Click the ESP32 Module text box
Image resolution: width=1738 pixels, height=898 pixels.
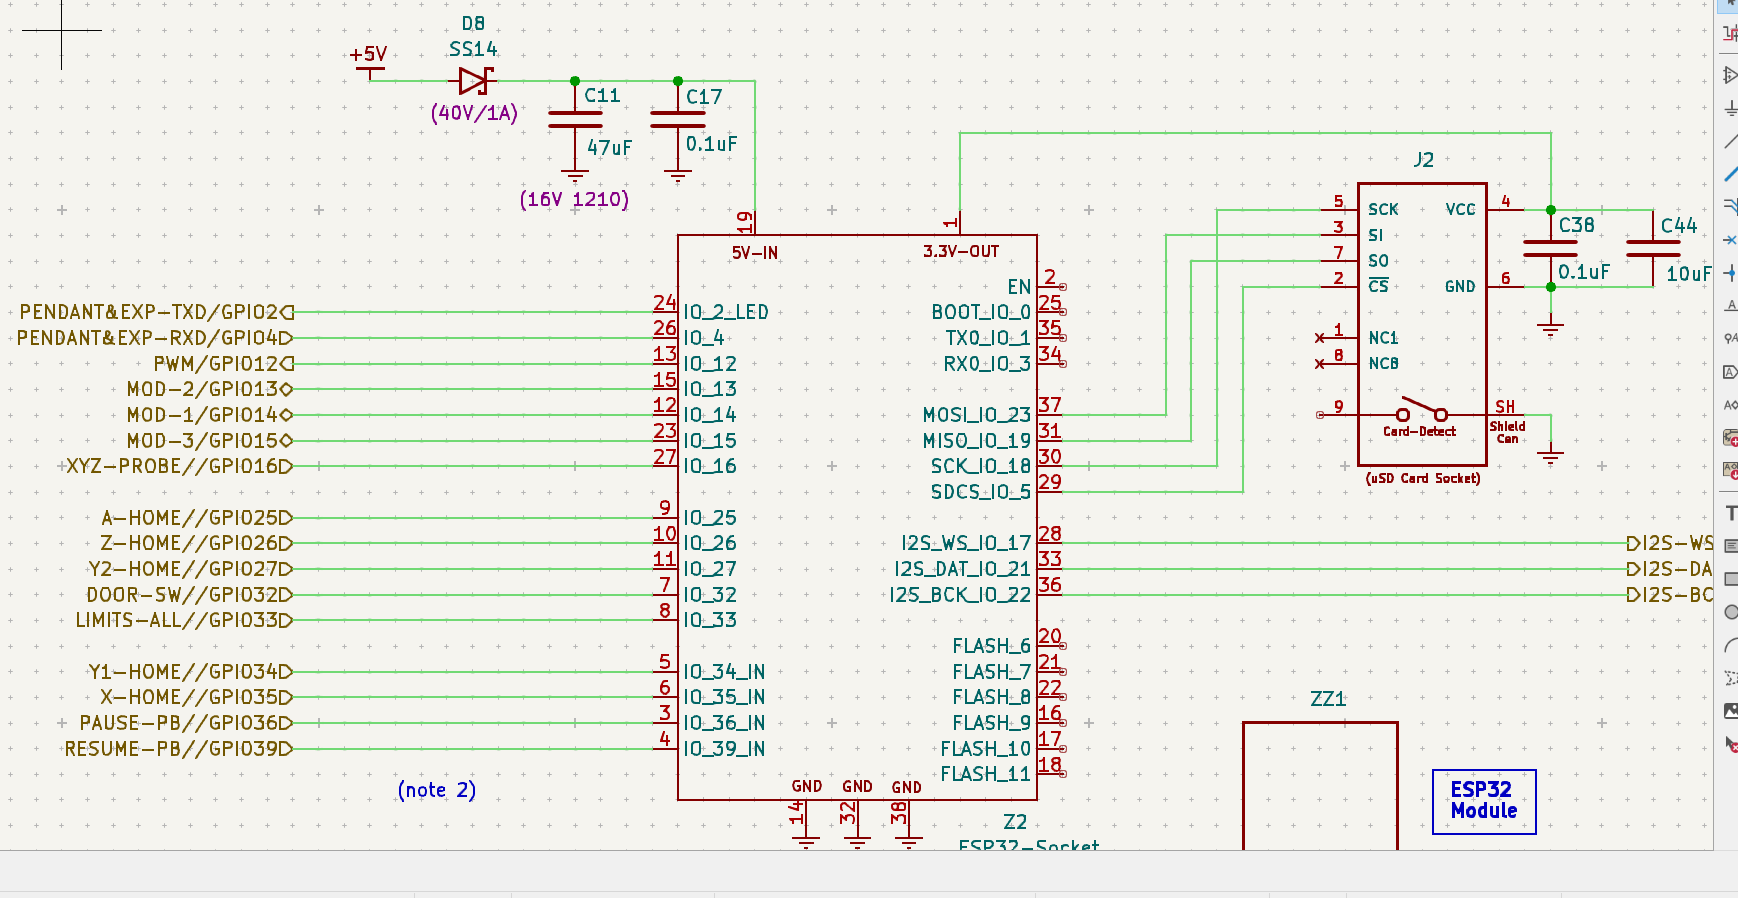(x=1484, y=801)
